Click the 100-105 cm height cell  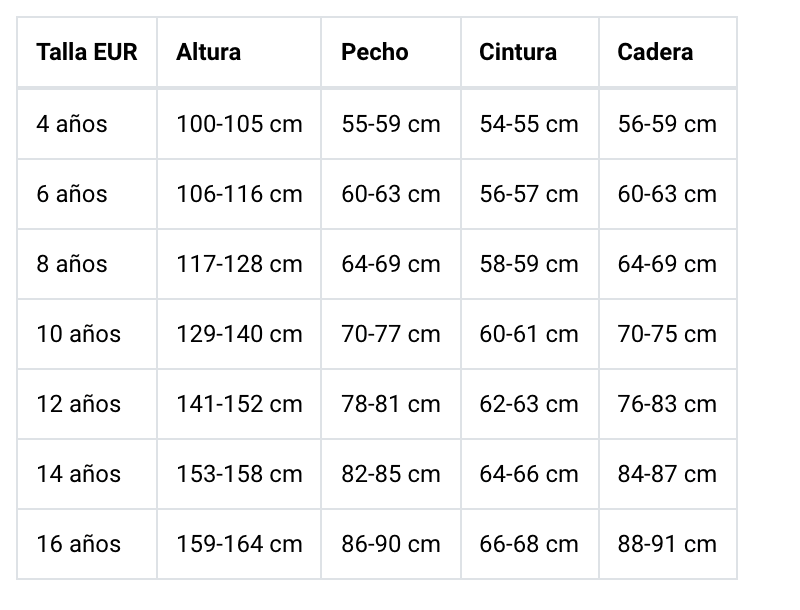239,124
